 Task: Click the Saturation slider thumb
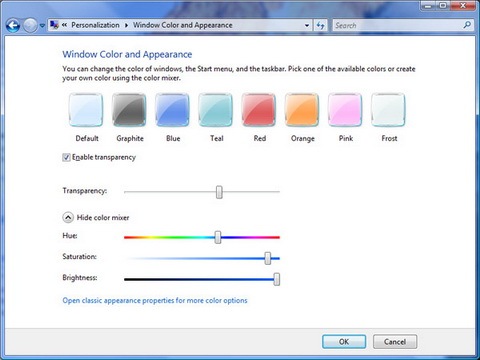[x=268, y=258]
